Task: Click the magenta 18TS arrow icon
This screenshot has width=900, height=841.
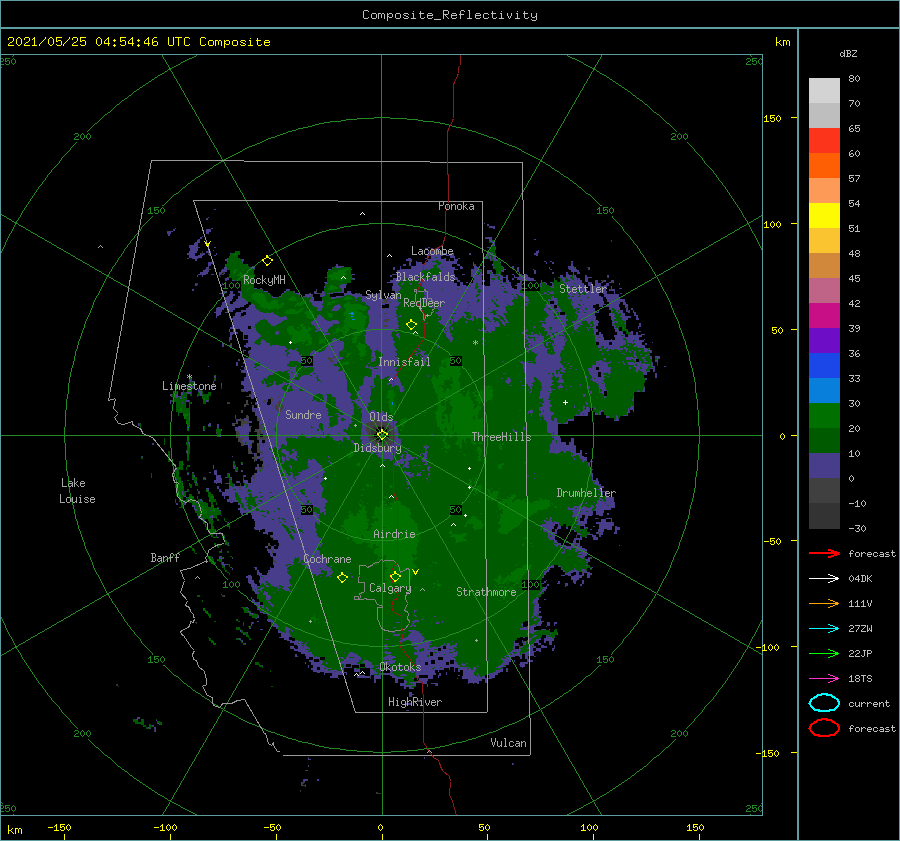Action: point(824,679)
